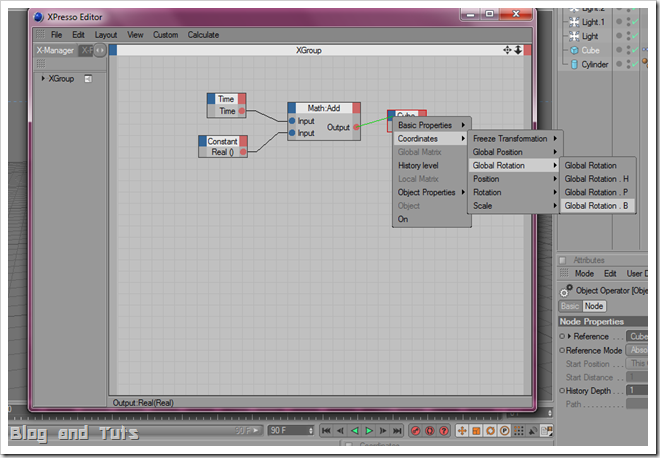Click the XGroup pan arrows icon

(x=507, y=50)
